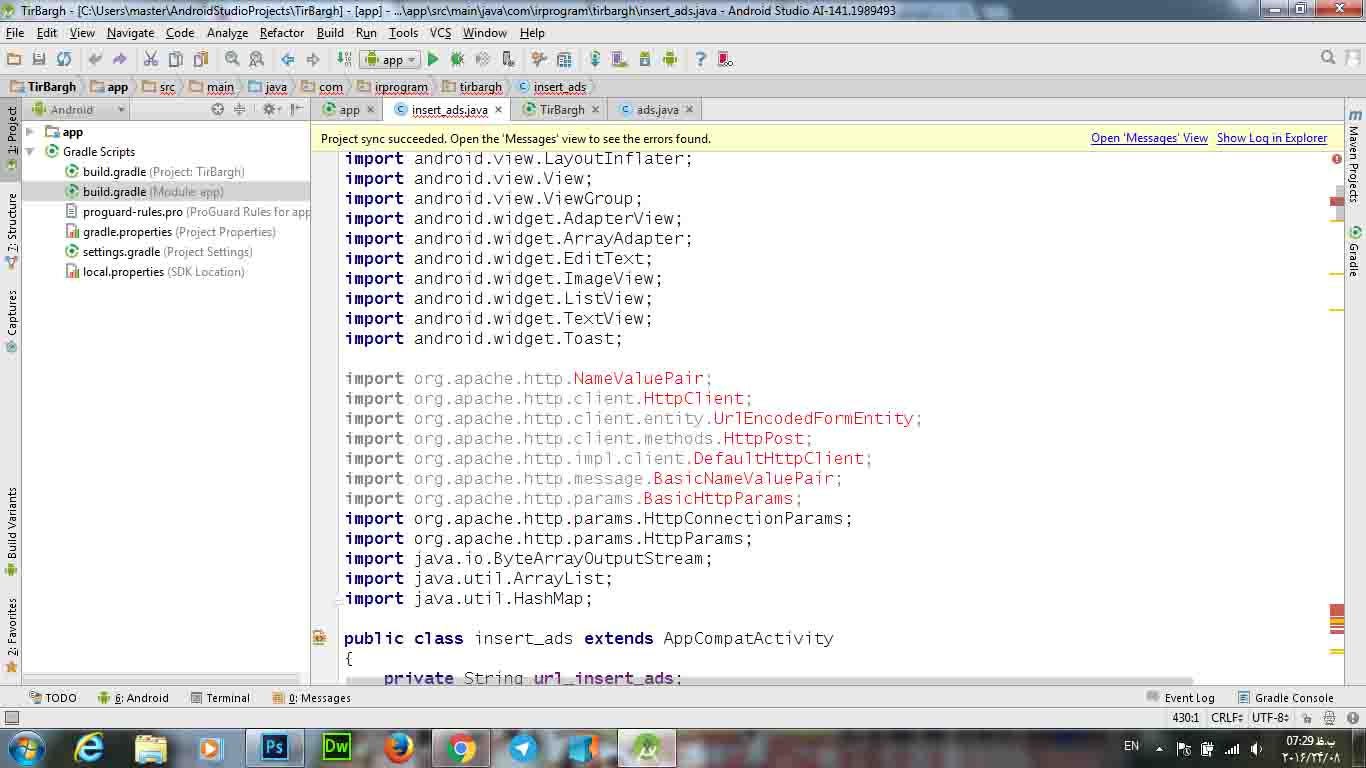Toggle the read-only lock icon in status bar
The width and height of the screenshot is (1366, 768).
(x=1308, y=718)
